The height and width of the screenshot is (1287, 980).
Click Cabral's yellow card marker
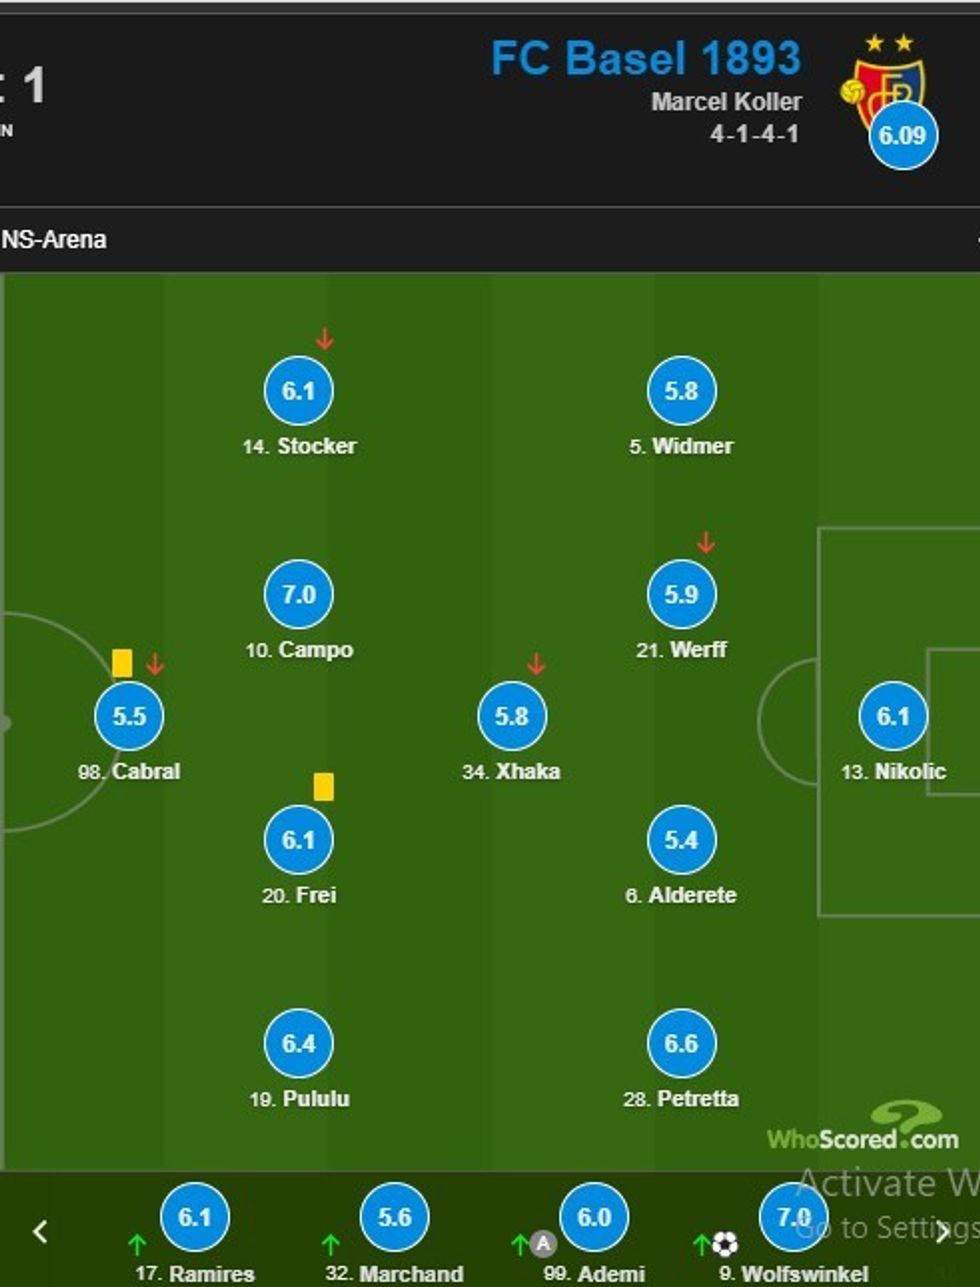121,662
